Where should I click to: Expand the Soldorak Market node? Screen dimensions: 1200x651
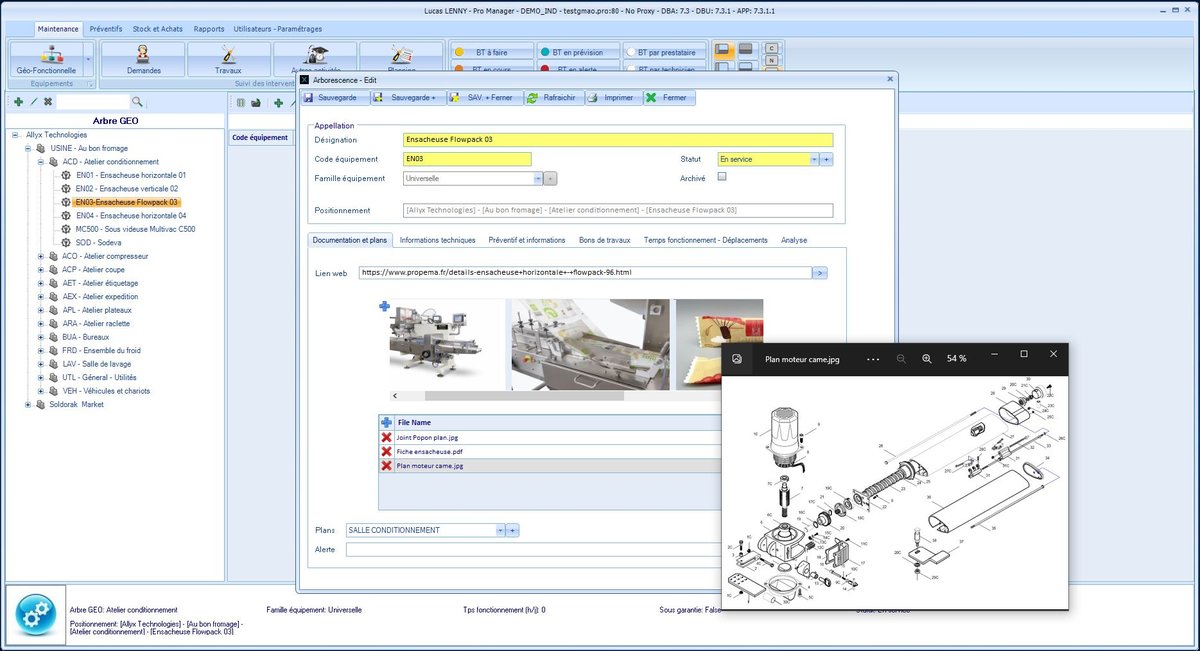(x=28, y=405)
